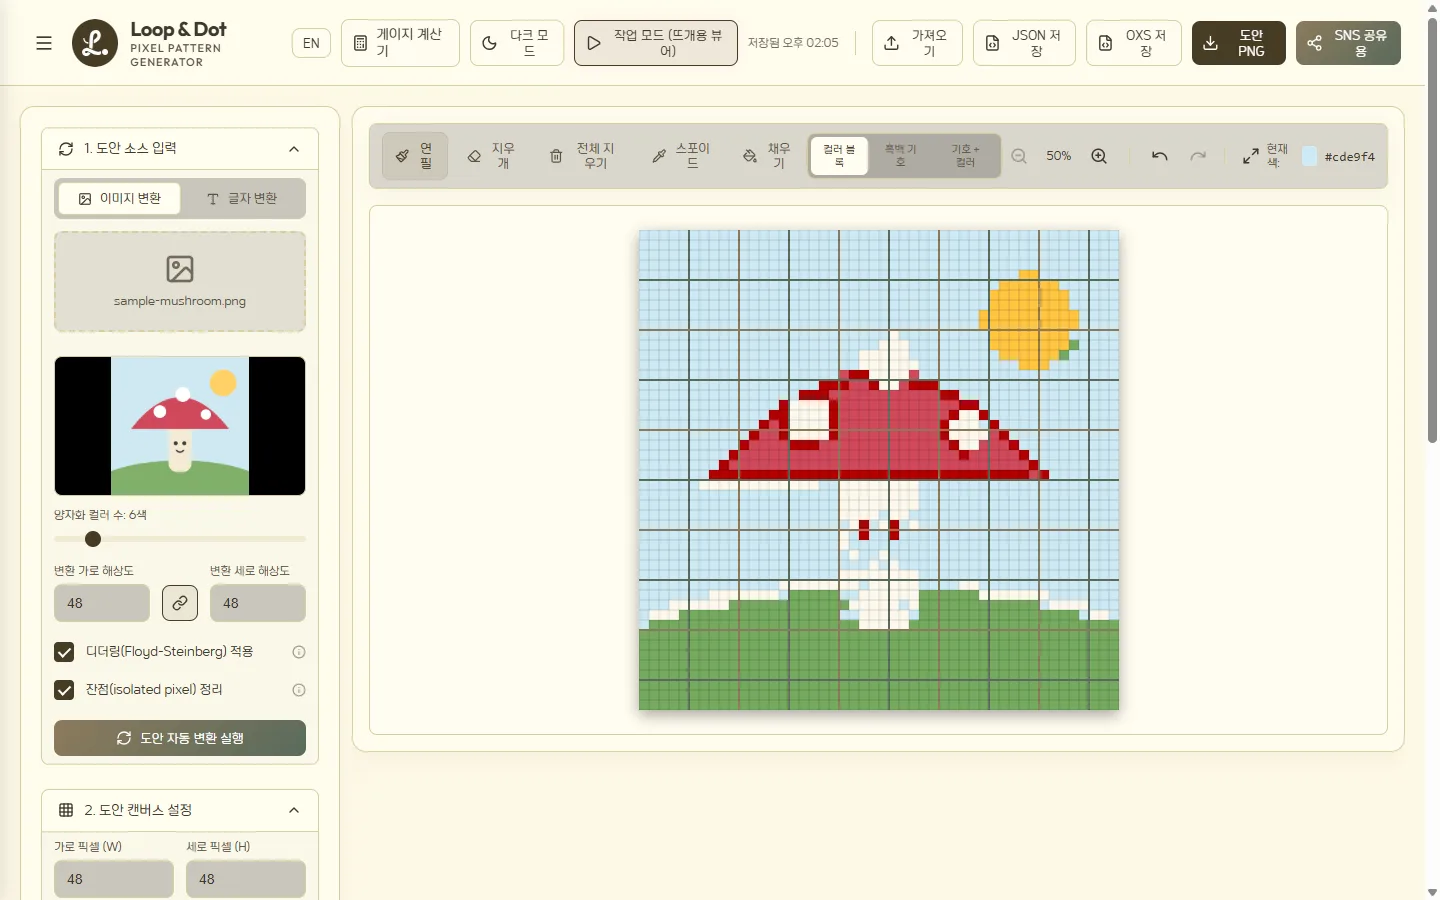
Task: Select the 흑백 기호 view mode
Action: pos(900,156)
